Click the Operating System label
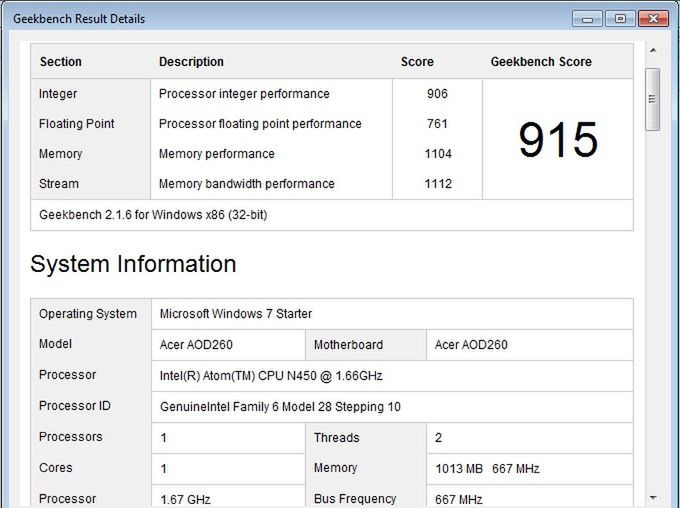 [88, 314]
